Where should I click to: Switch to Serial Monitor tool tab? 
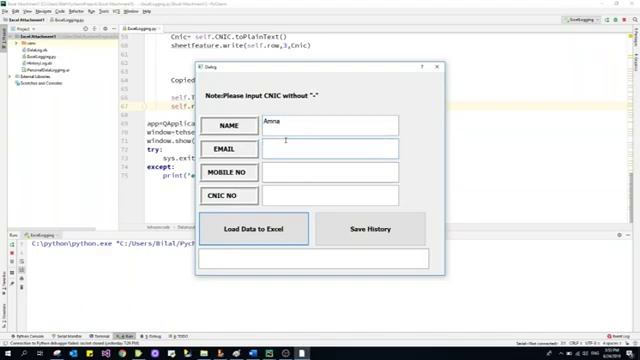pyautogui.click(x=67, y=336)
